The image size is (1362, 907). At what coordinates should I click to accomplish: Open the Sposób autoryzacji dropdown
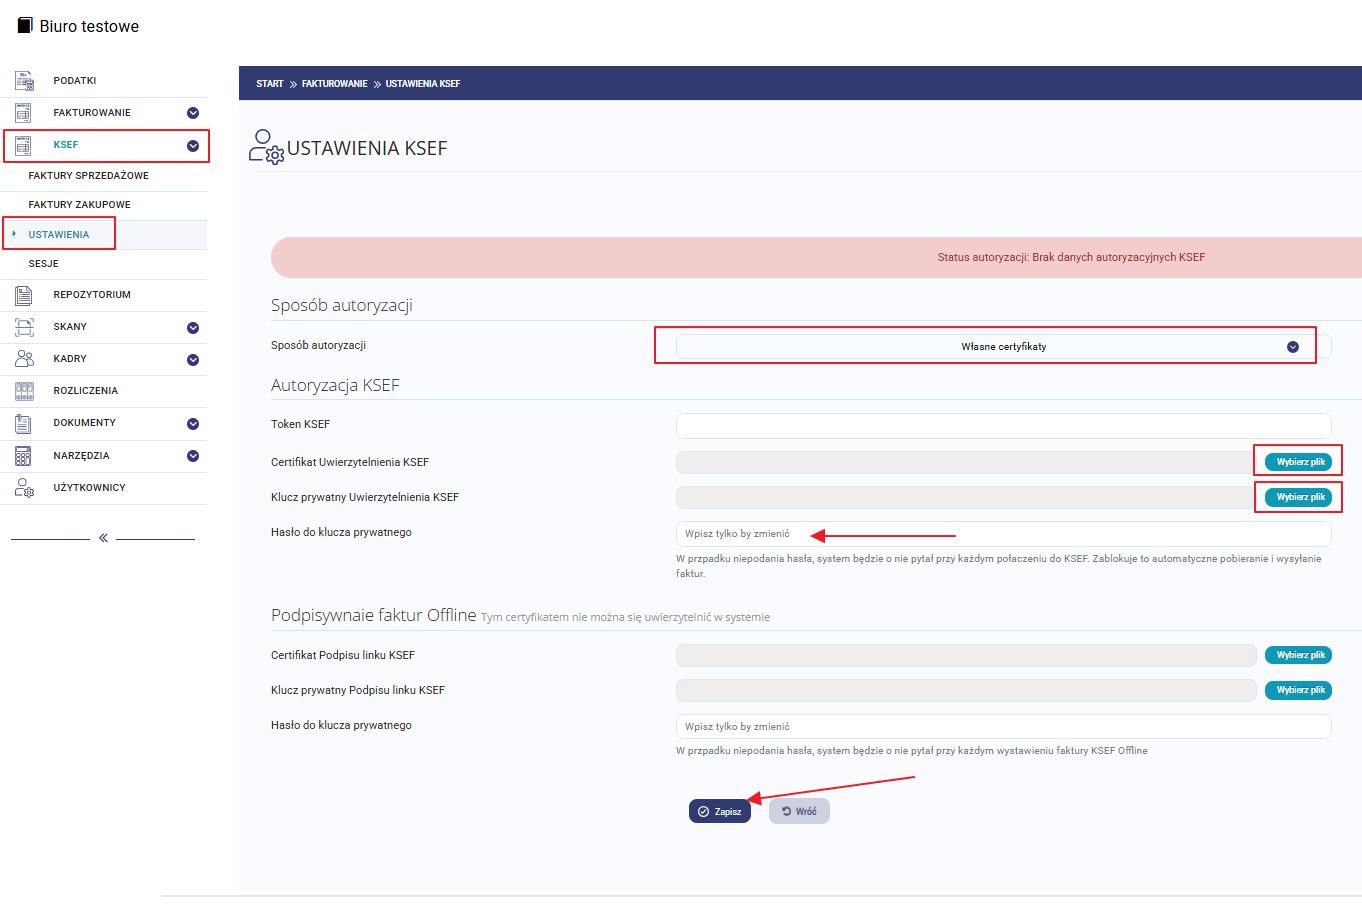[x=1003, y=347]
